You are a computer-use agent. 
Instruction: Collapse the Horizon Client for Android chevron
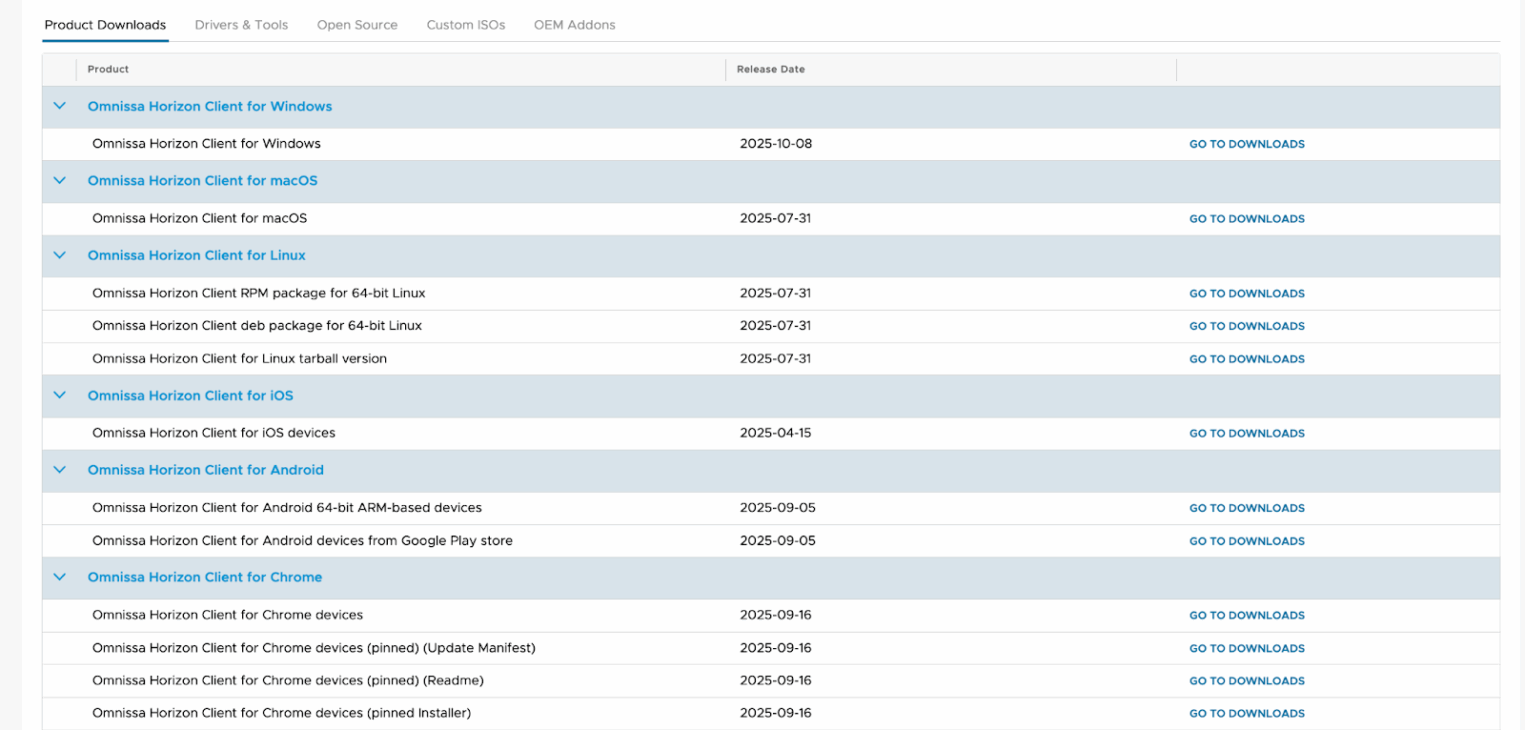click(x=59, y=470)
